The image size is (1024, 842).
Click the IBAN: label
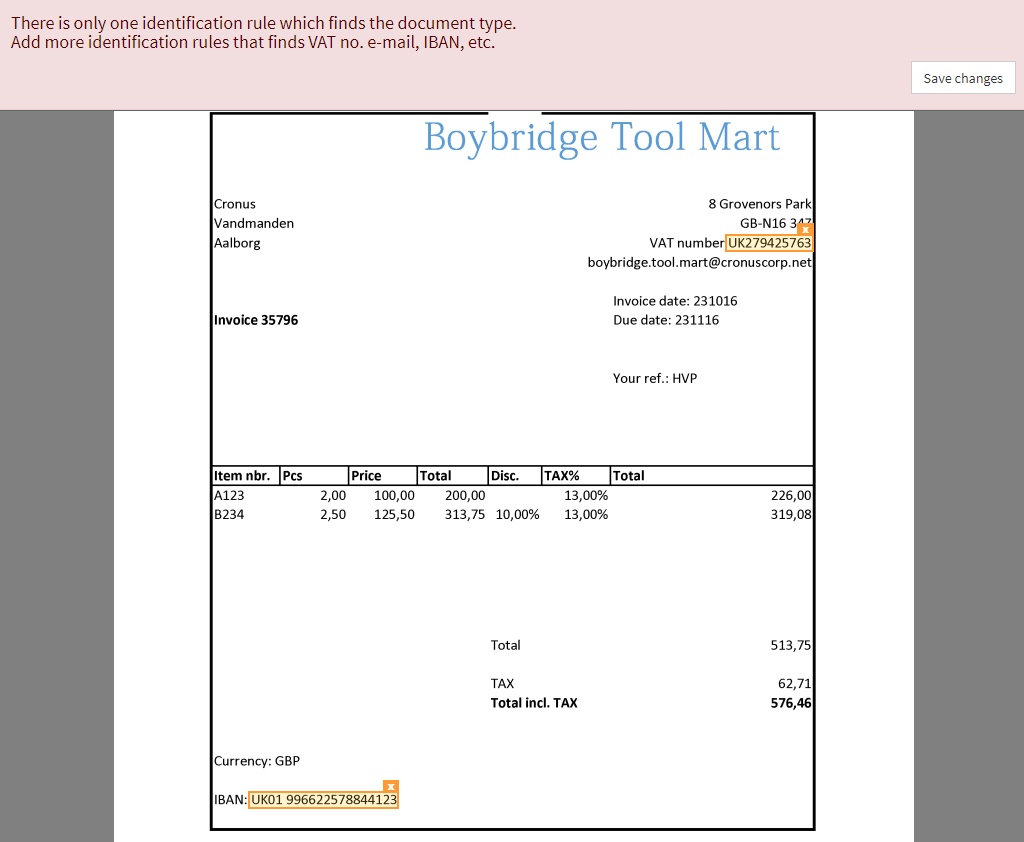[x=230, y=800]
